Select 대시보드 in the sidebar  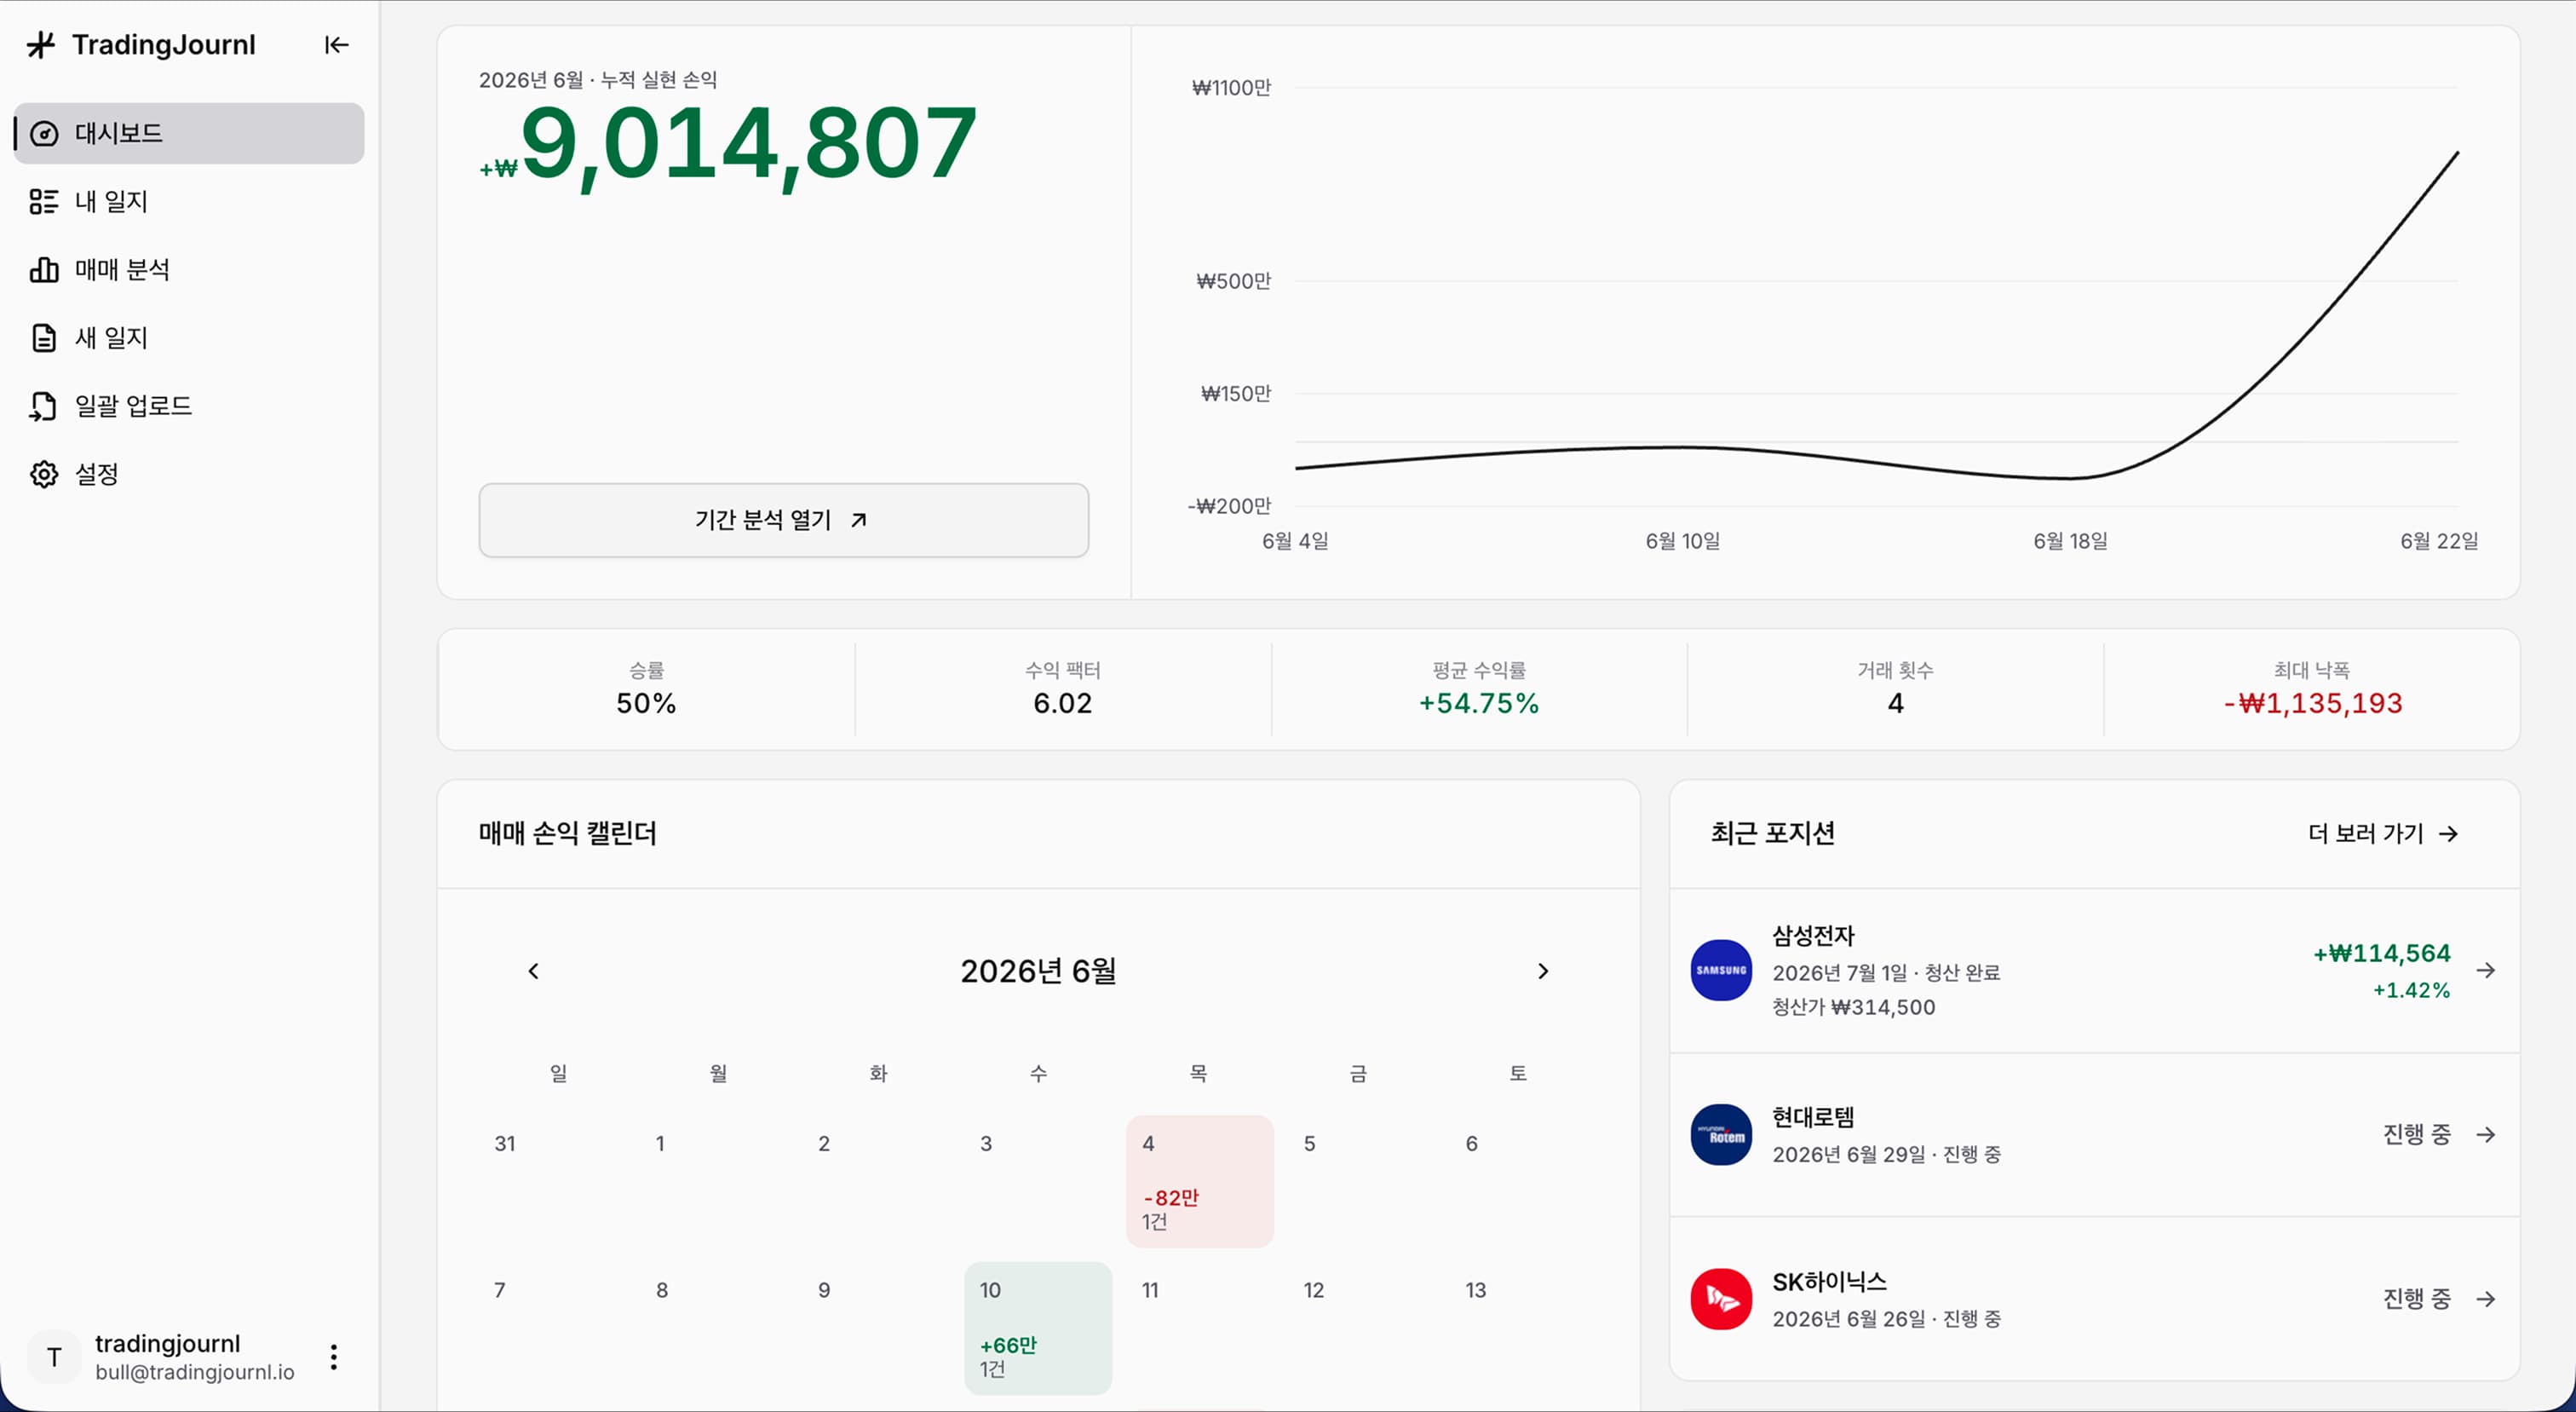tap(189, 133)
